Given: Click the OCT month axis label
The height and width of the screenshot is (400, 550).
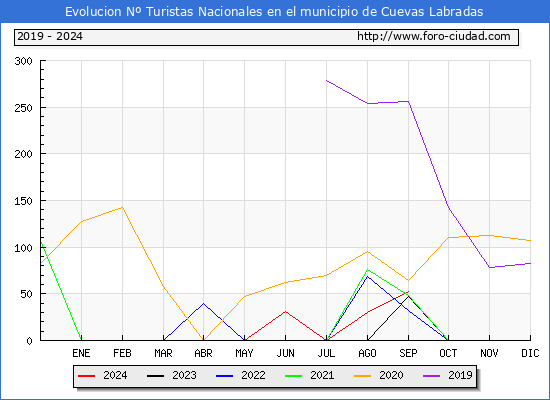Looking at the screenshot, I should point(448,353).
